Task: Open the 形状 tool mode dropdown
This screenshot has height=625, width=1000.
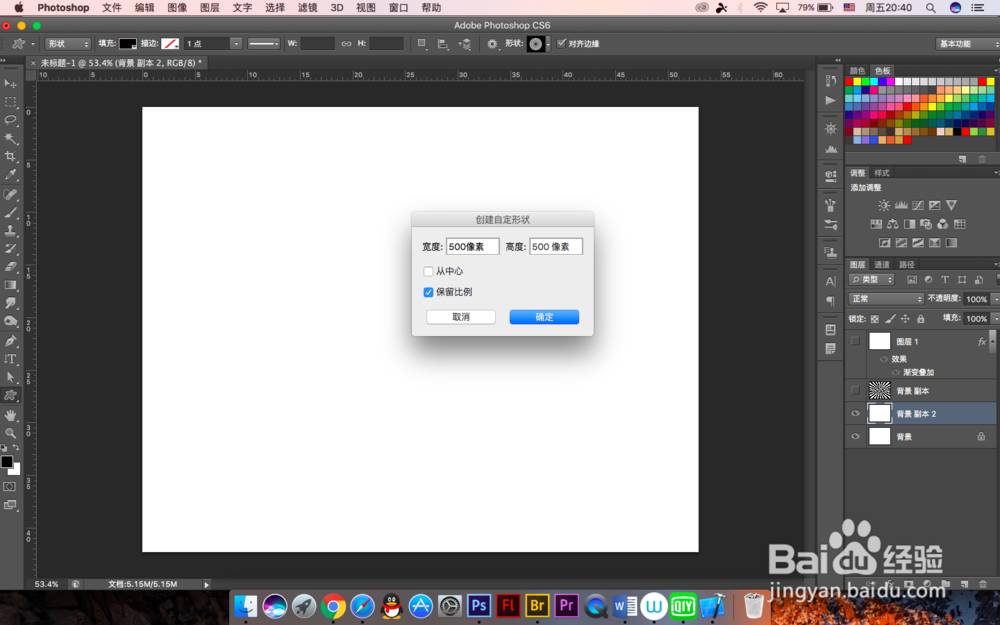Action: coord(68,43)
